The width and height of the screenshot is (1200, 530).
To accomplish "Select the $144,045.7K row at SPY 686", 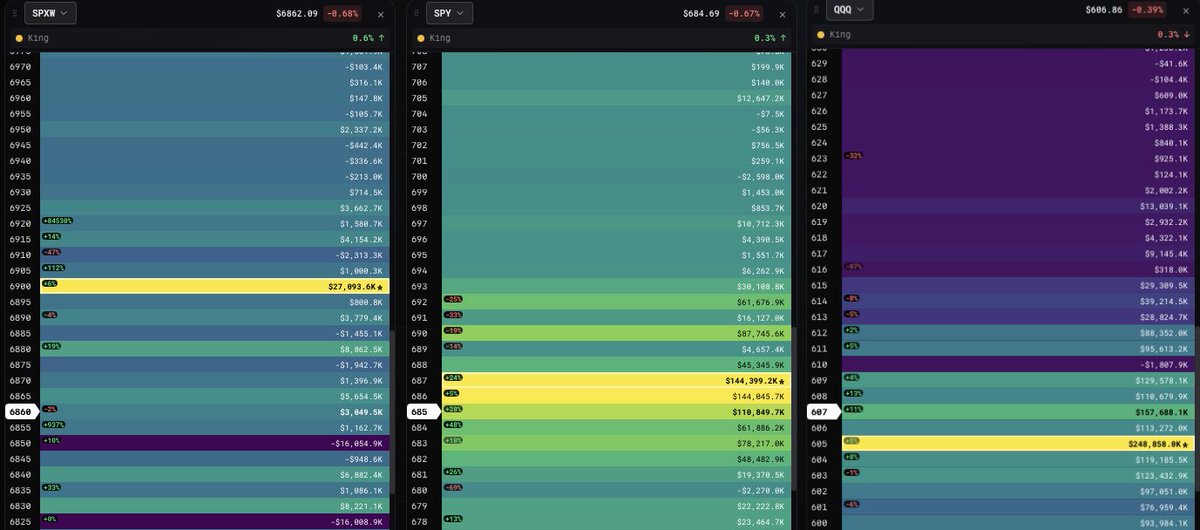I will [616, 396].
